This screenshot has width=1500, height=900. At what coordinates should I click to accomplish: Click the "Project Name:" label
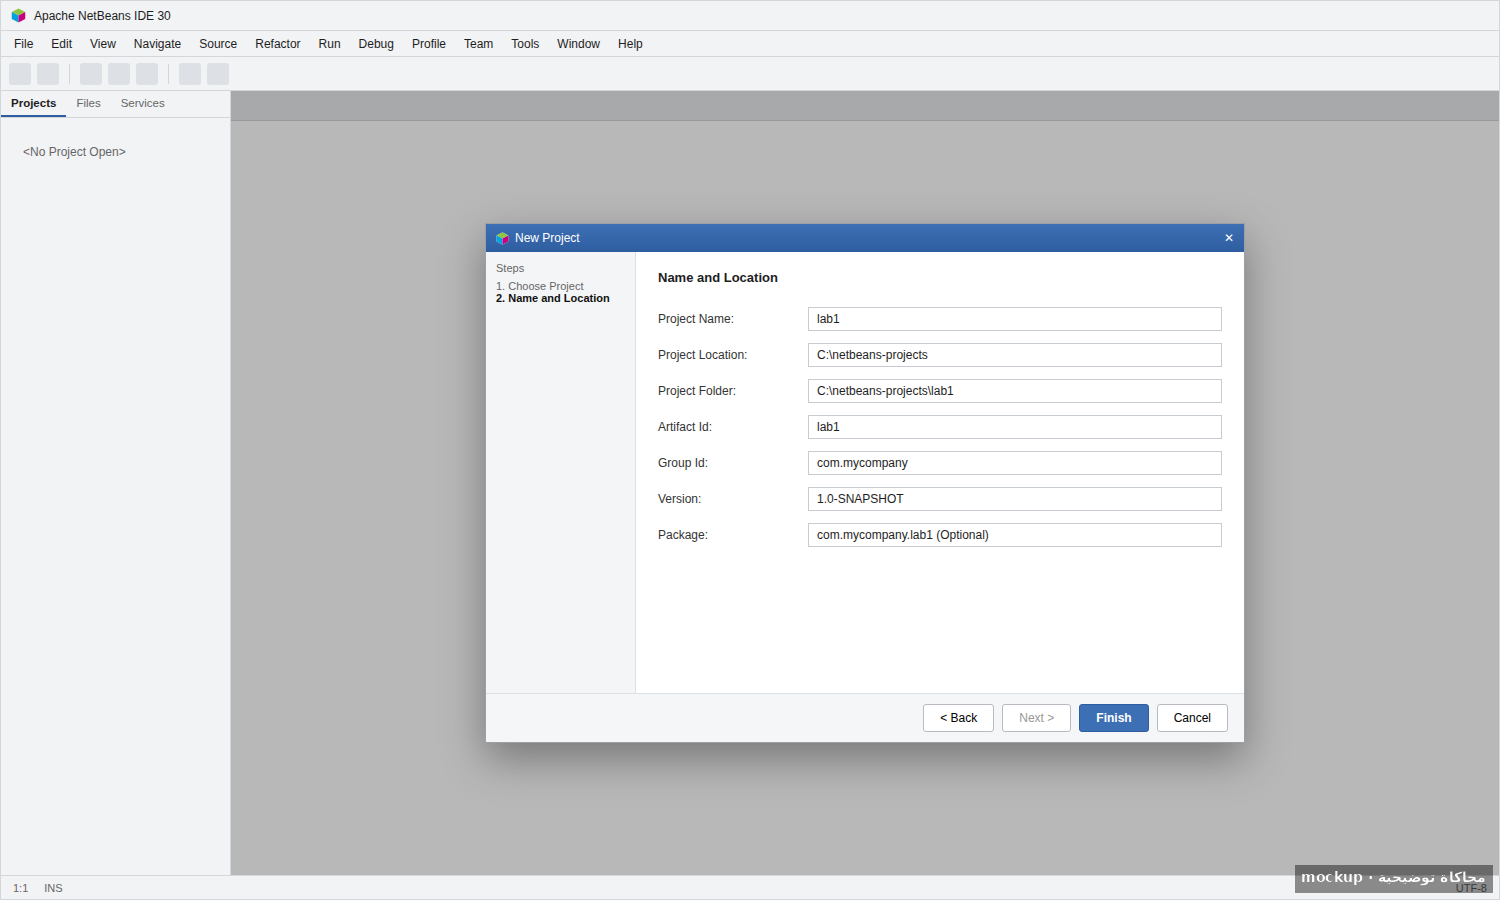coord(696,319)
